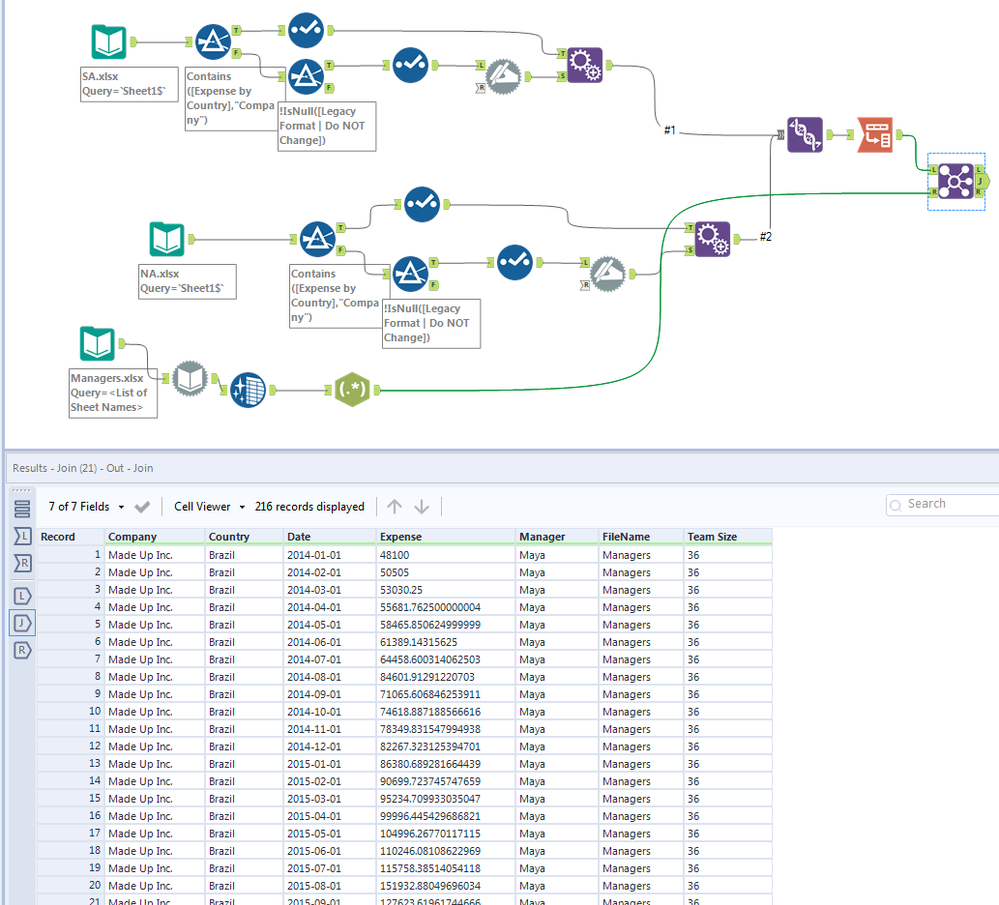
Task: Click the Results - Join (21) panel title
Action: coord(83,468)
